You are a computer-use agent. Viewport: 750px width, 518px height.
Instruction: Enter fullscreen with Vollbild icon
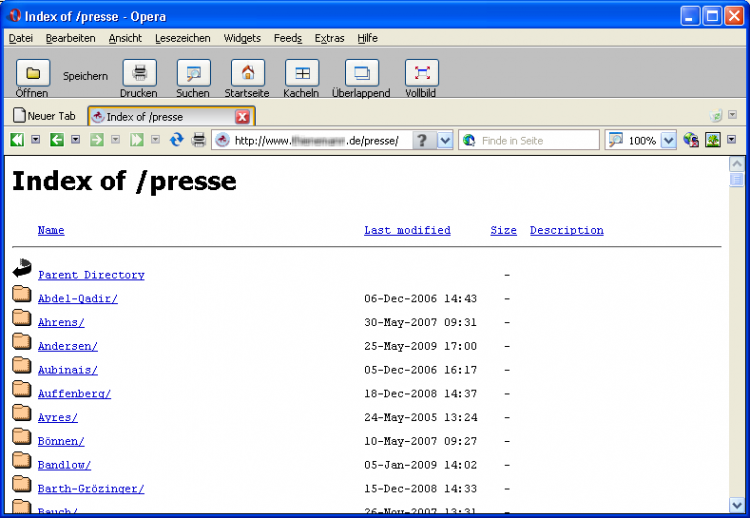[x=421, y=73]
